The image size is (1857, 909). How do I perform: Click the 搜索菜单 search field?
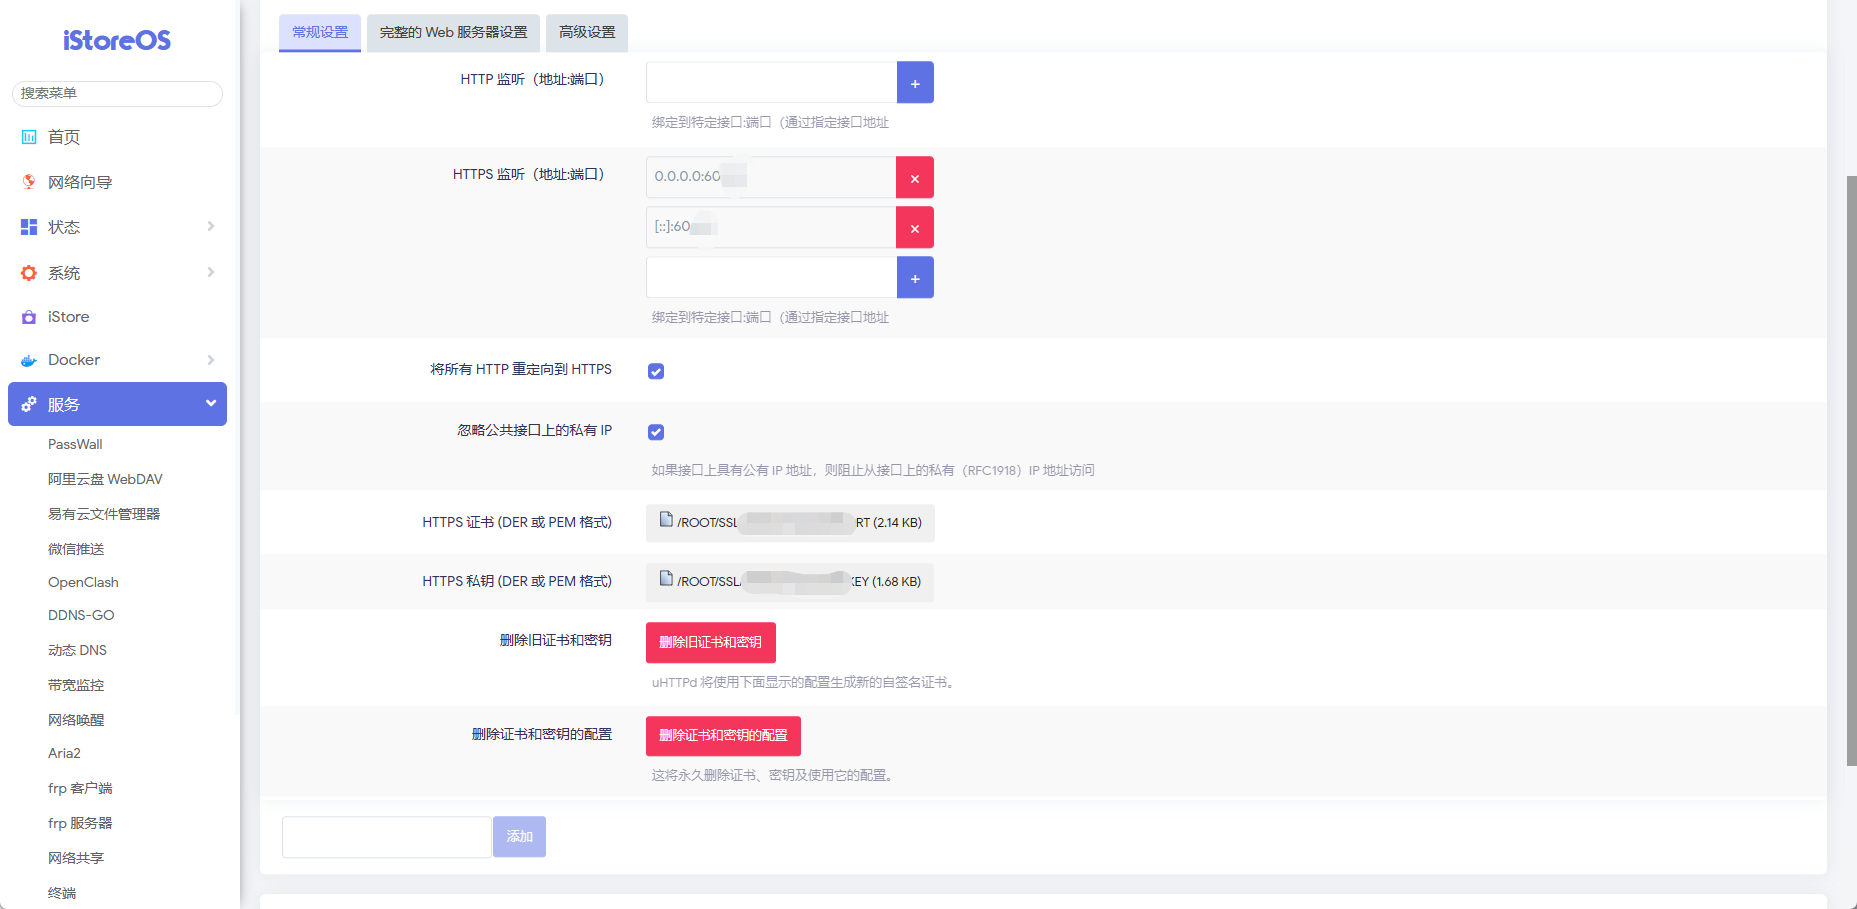click(x=117, y=93)
